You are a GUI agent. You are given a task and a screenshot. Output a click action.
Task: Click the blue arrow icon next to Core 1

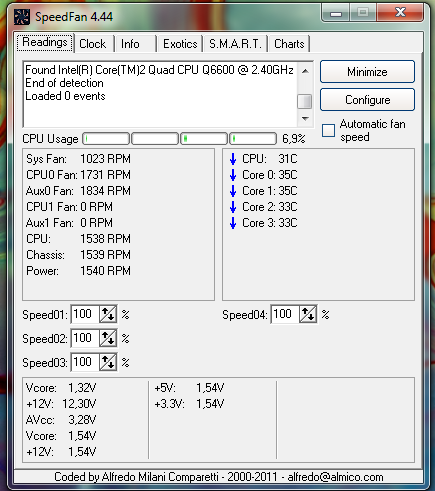click(233, 191)
